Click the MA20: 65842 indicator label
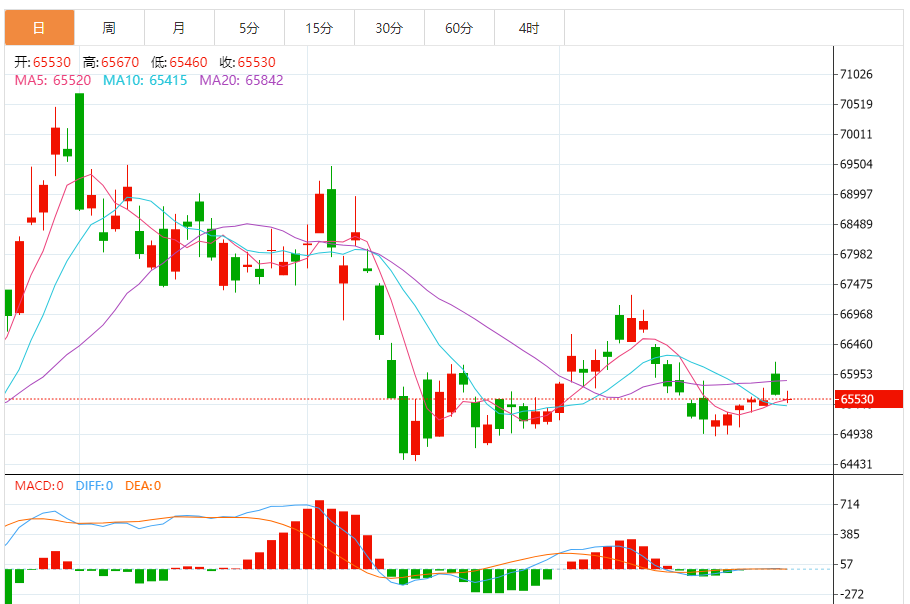The height and width of the screenshot is (604, 910). coord(241,80)
